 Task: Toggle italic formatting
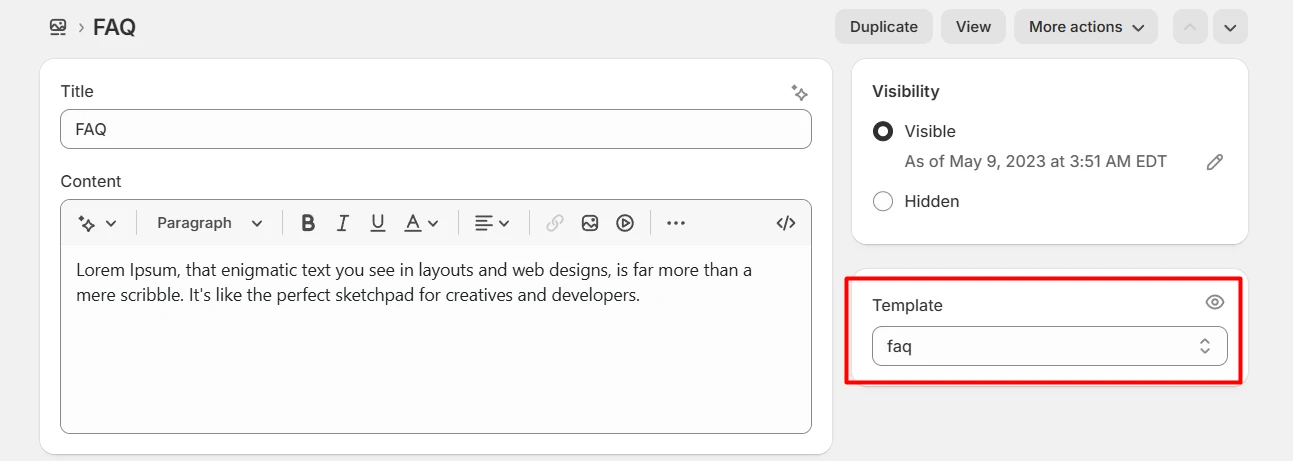(x=343, y=223)
